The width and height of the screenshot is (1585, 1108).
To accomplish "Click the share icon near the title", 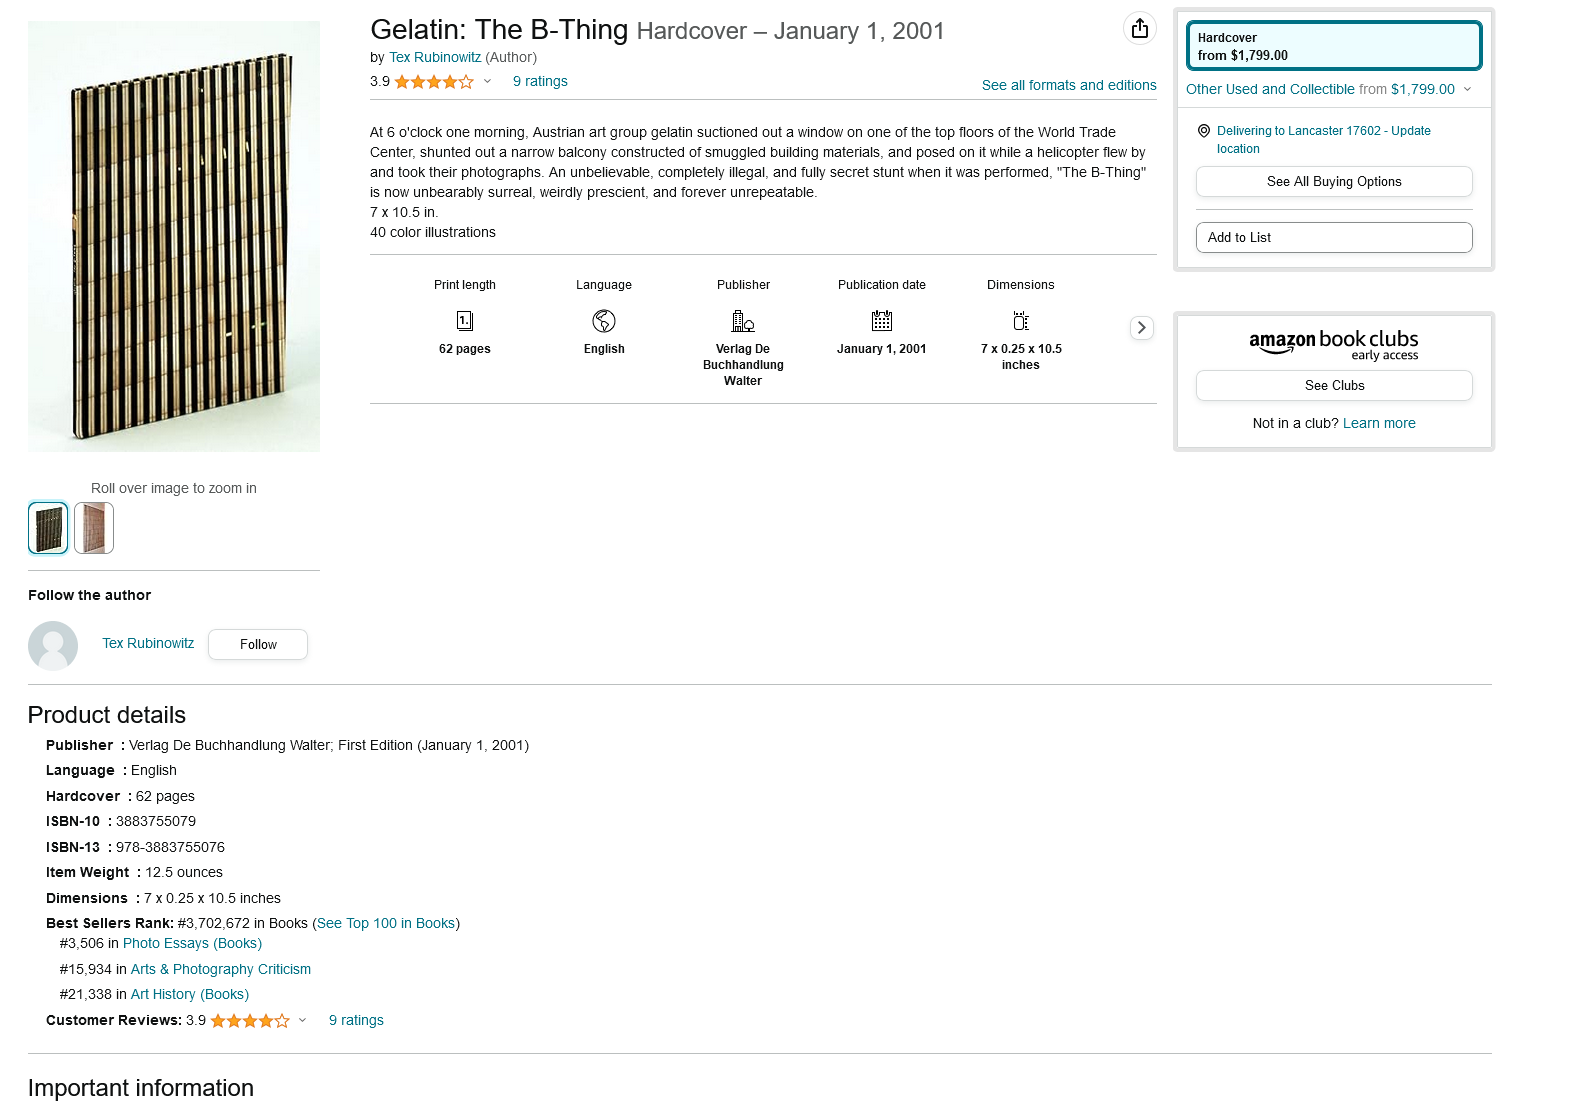I will point(1140,28).
